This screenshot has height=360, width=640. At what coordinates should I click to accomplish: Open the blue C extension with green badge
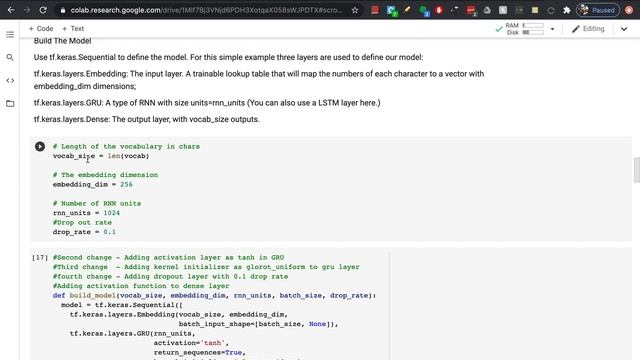pyautogui.click(x=392, y=11)
